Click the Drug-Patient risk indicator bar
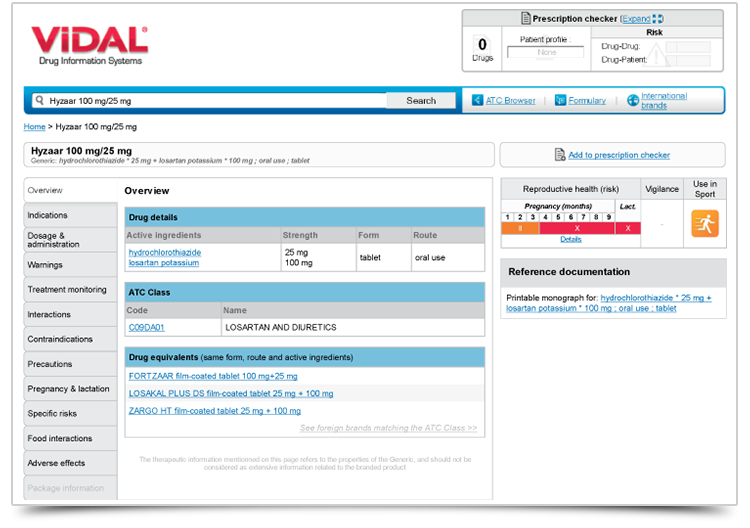This screenshot has width=750, height=528. click(x=688, y=60)
